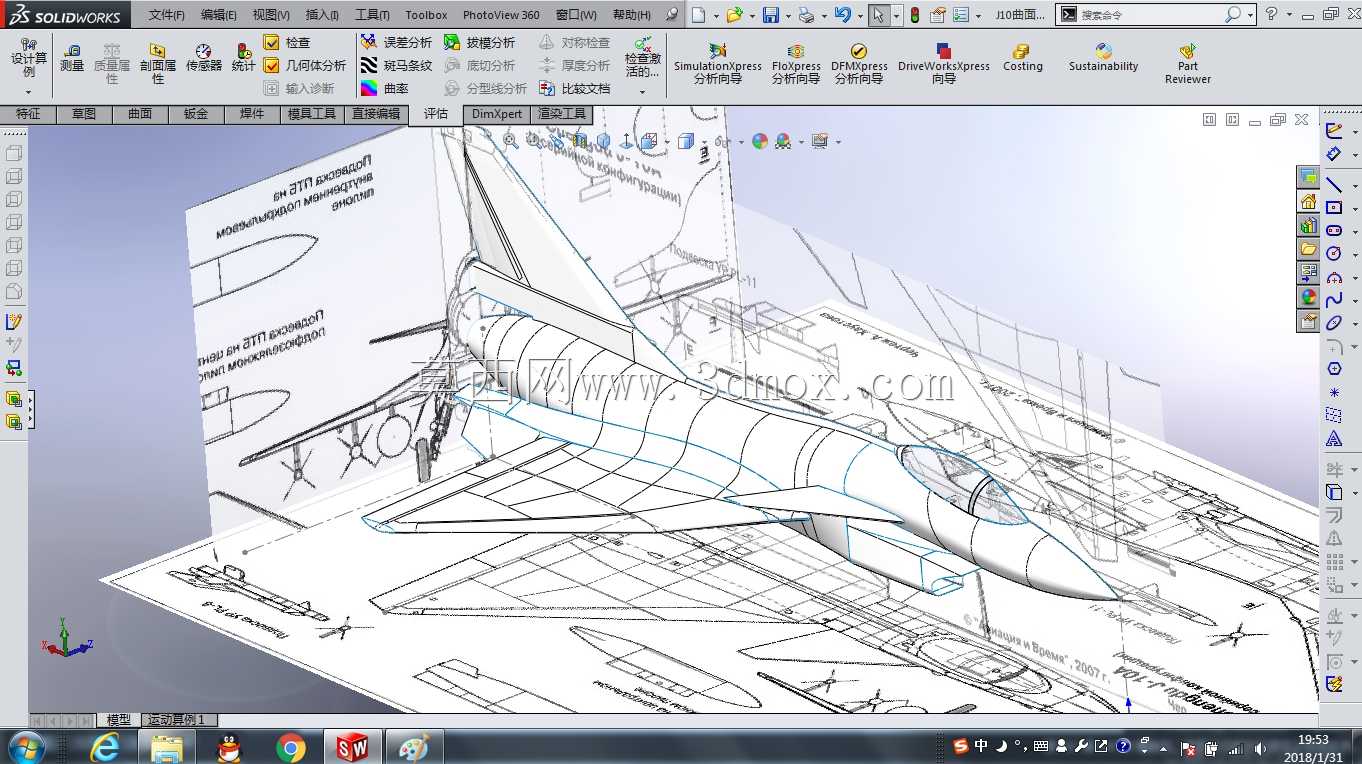Image resolution: width=1362 pixels, height=764 pixels.
Task: Run the 斑马条纹 zebra stripes analysis
Action: pos(397,65)
